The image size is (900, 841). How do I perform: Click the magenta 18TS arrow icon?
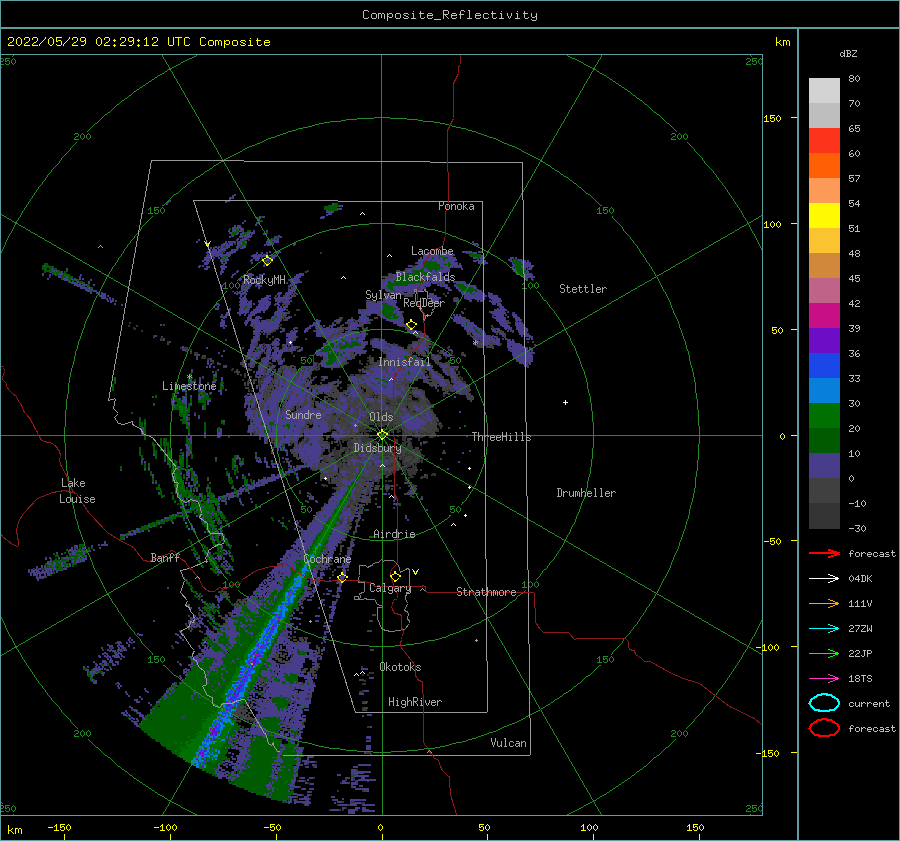coord(824,679)
